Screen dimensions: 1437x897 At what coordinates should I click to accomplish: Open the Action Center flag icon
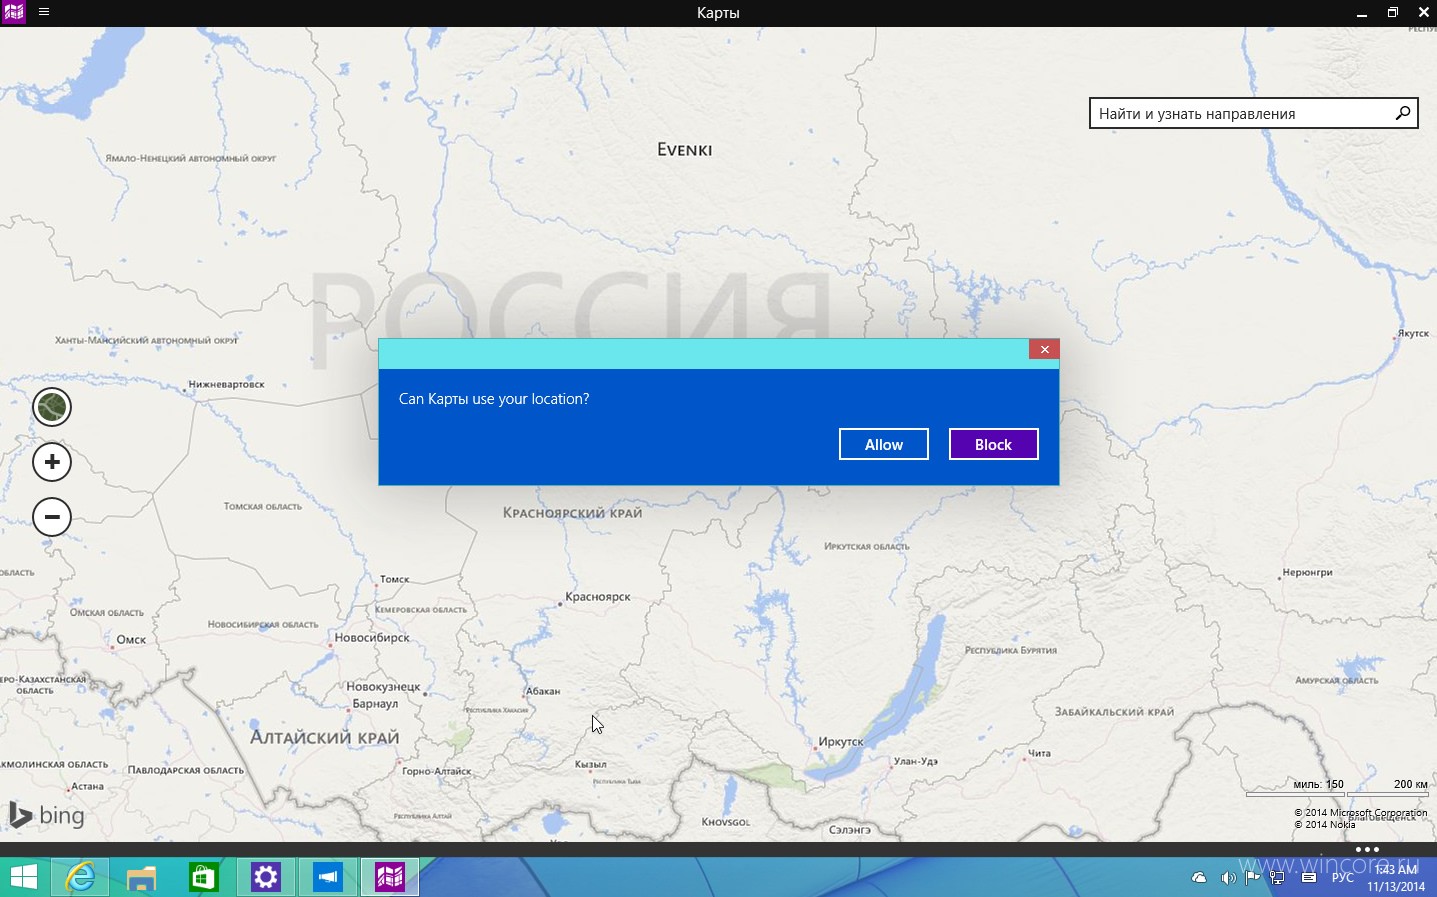coord(1253,877)
